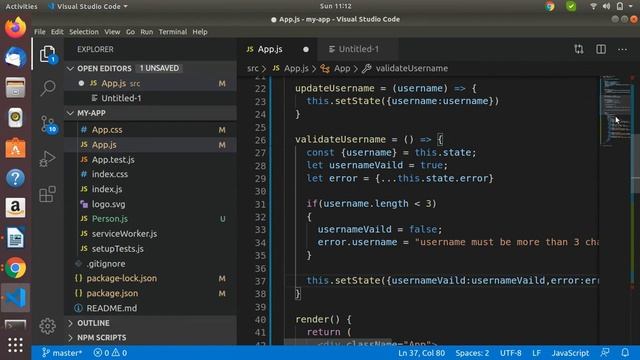
Task: Split the editor to the right
Action: (x=601, y=49)
